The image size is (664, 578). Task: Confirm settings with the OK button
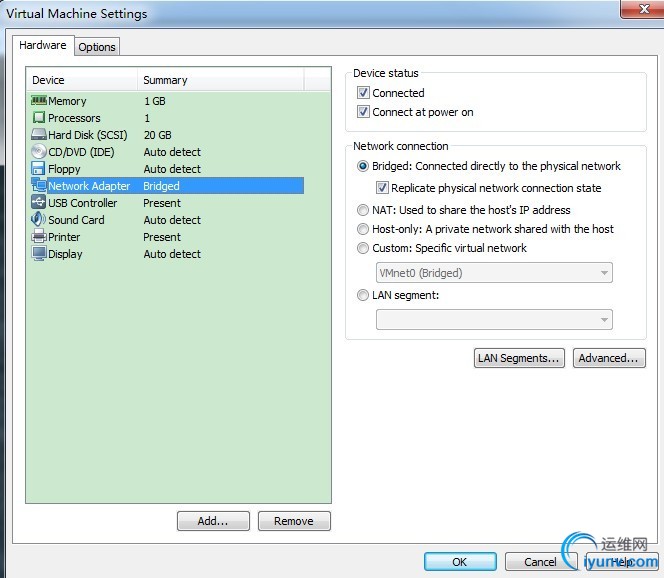click(460, 562)
